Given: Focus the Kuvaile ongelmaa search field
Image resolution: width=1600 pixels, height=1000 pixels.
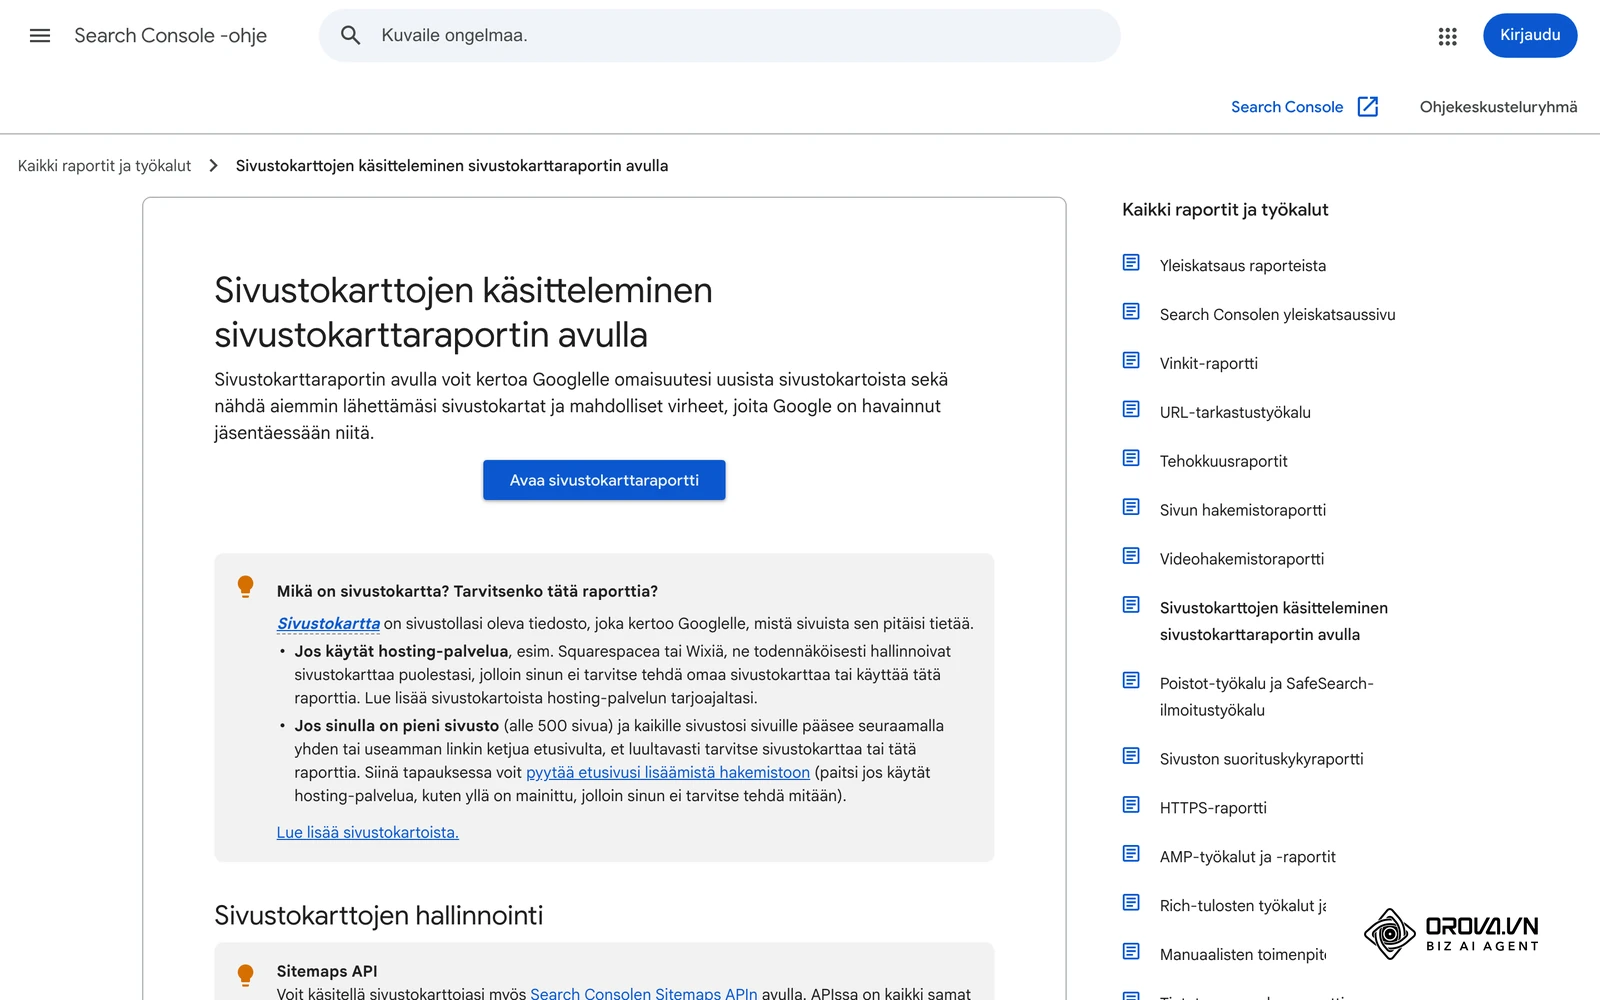Looking at the screenshot, I should pyautogui.click(x=720, y=36).
